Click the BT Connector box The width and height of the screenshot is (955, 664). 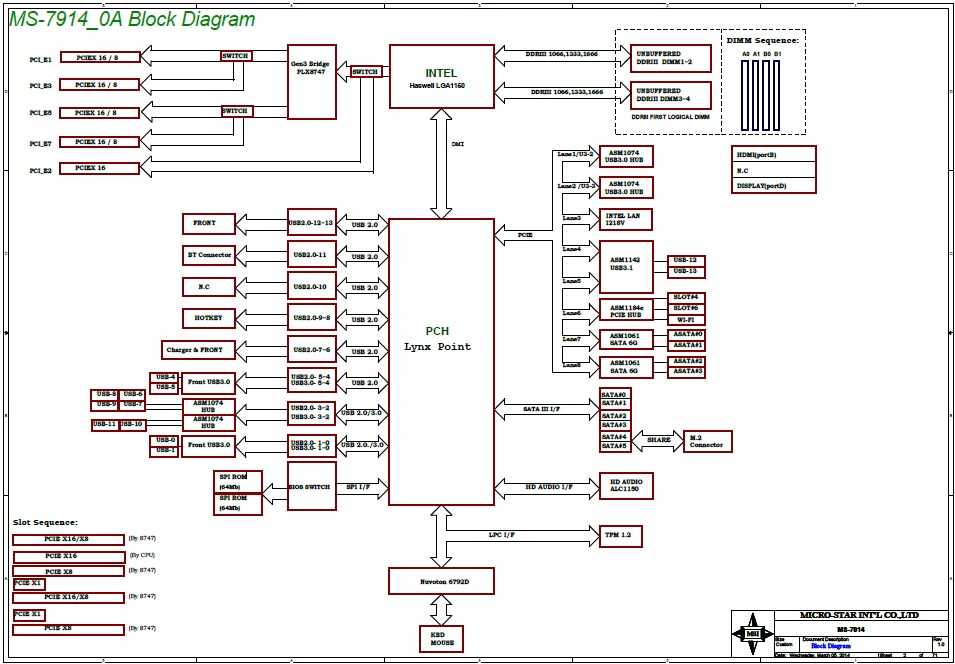point(209,255)
